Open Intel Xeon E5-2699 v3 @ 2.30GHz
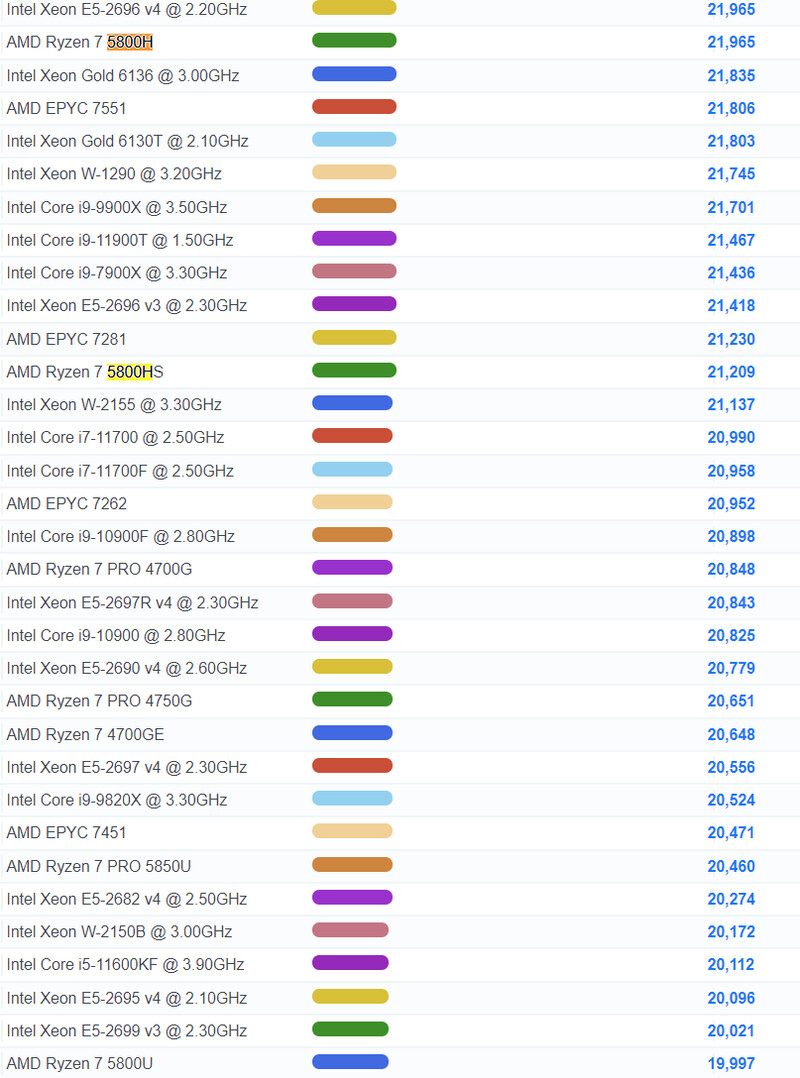Screen dimensions: 800x1078 (x=126, y=1031)
